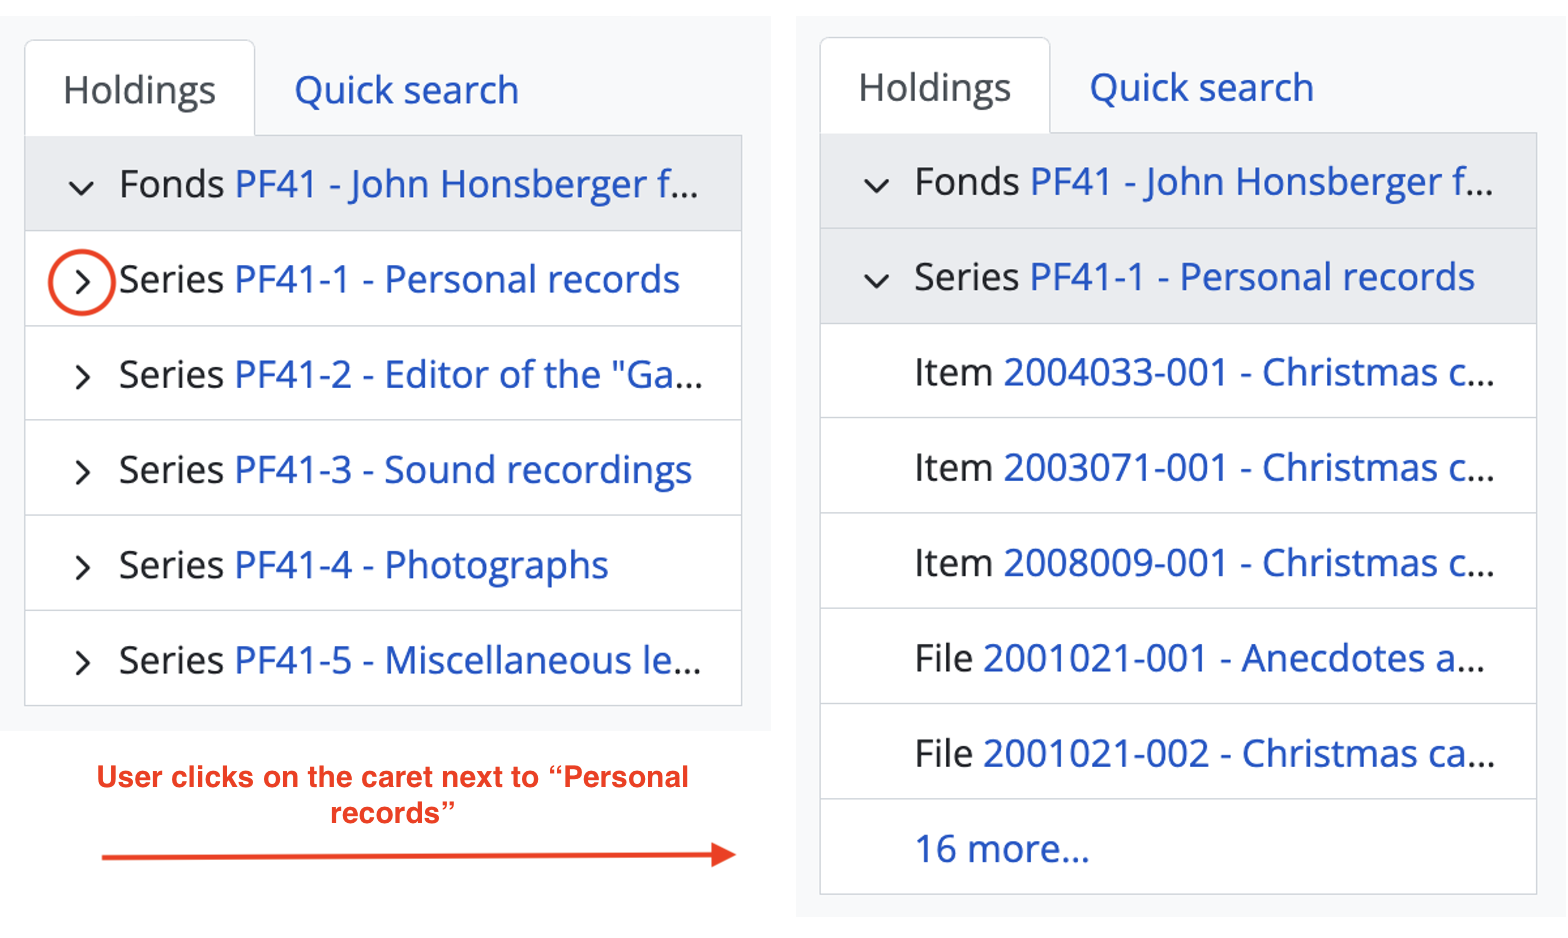Click the red-circled caret beside Personal records
This screenshot has height=938, width=1568.
coord(82,282)
